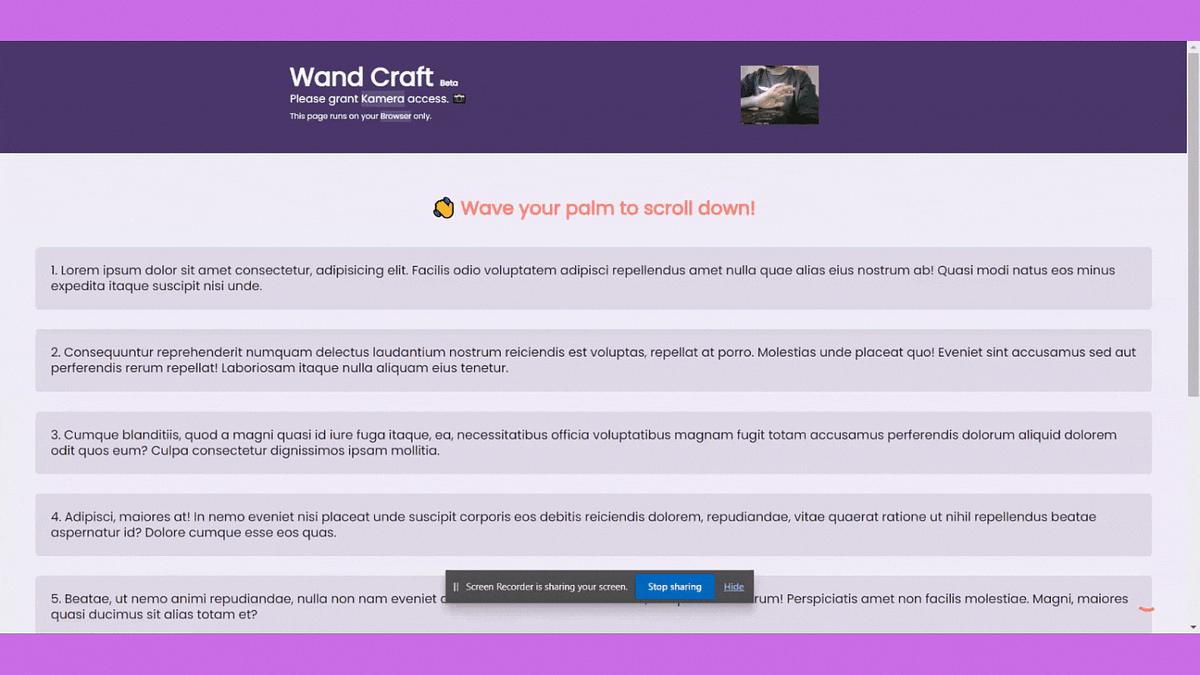Viewport: 1200px width, 675px height.
Task: Click the Beta badge beside Wand Craft
Action: click(x=448, y=83)
